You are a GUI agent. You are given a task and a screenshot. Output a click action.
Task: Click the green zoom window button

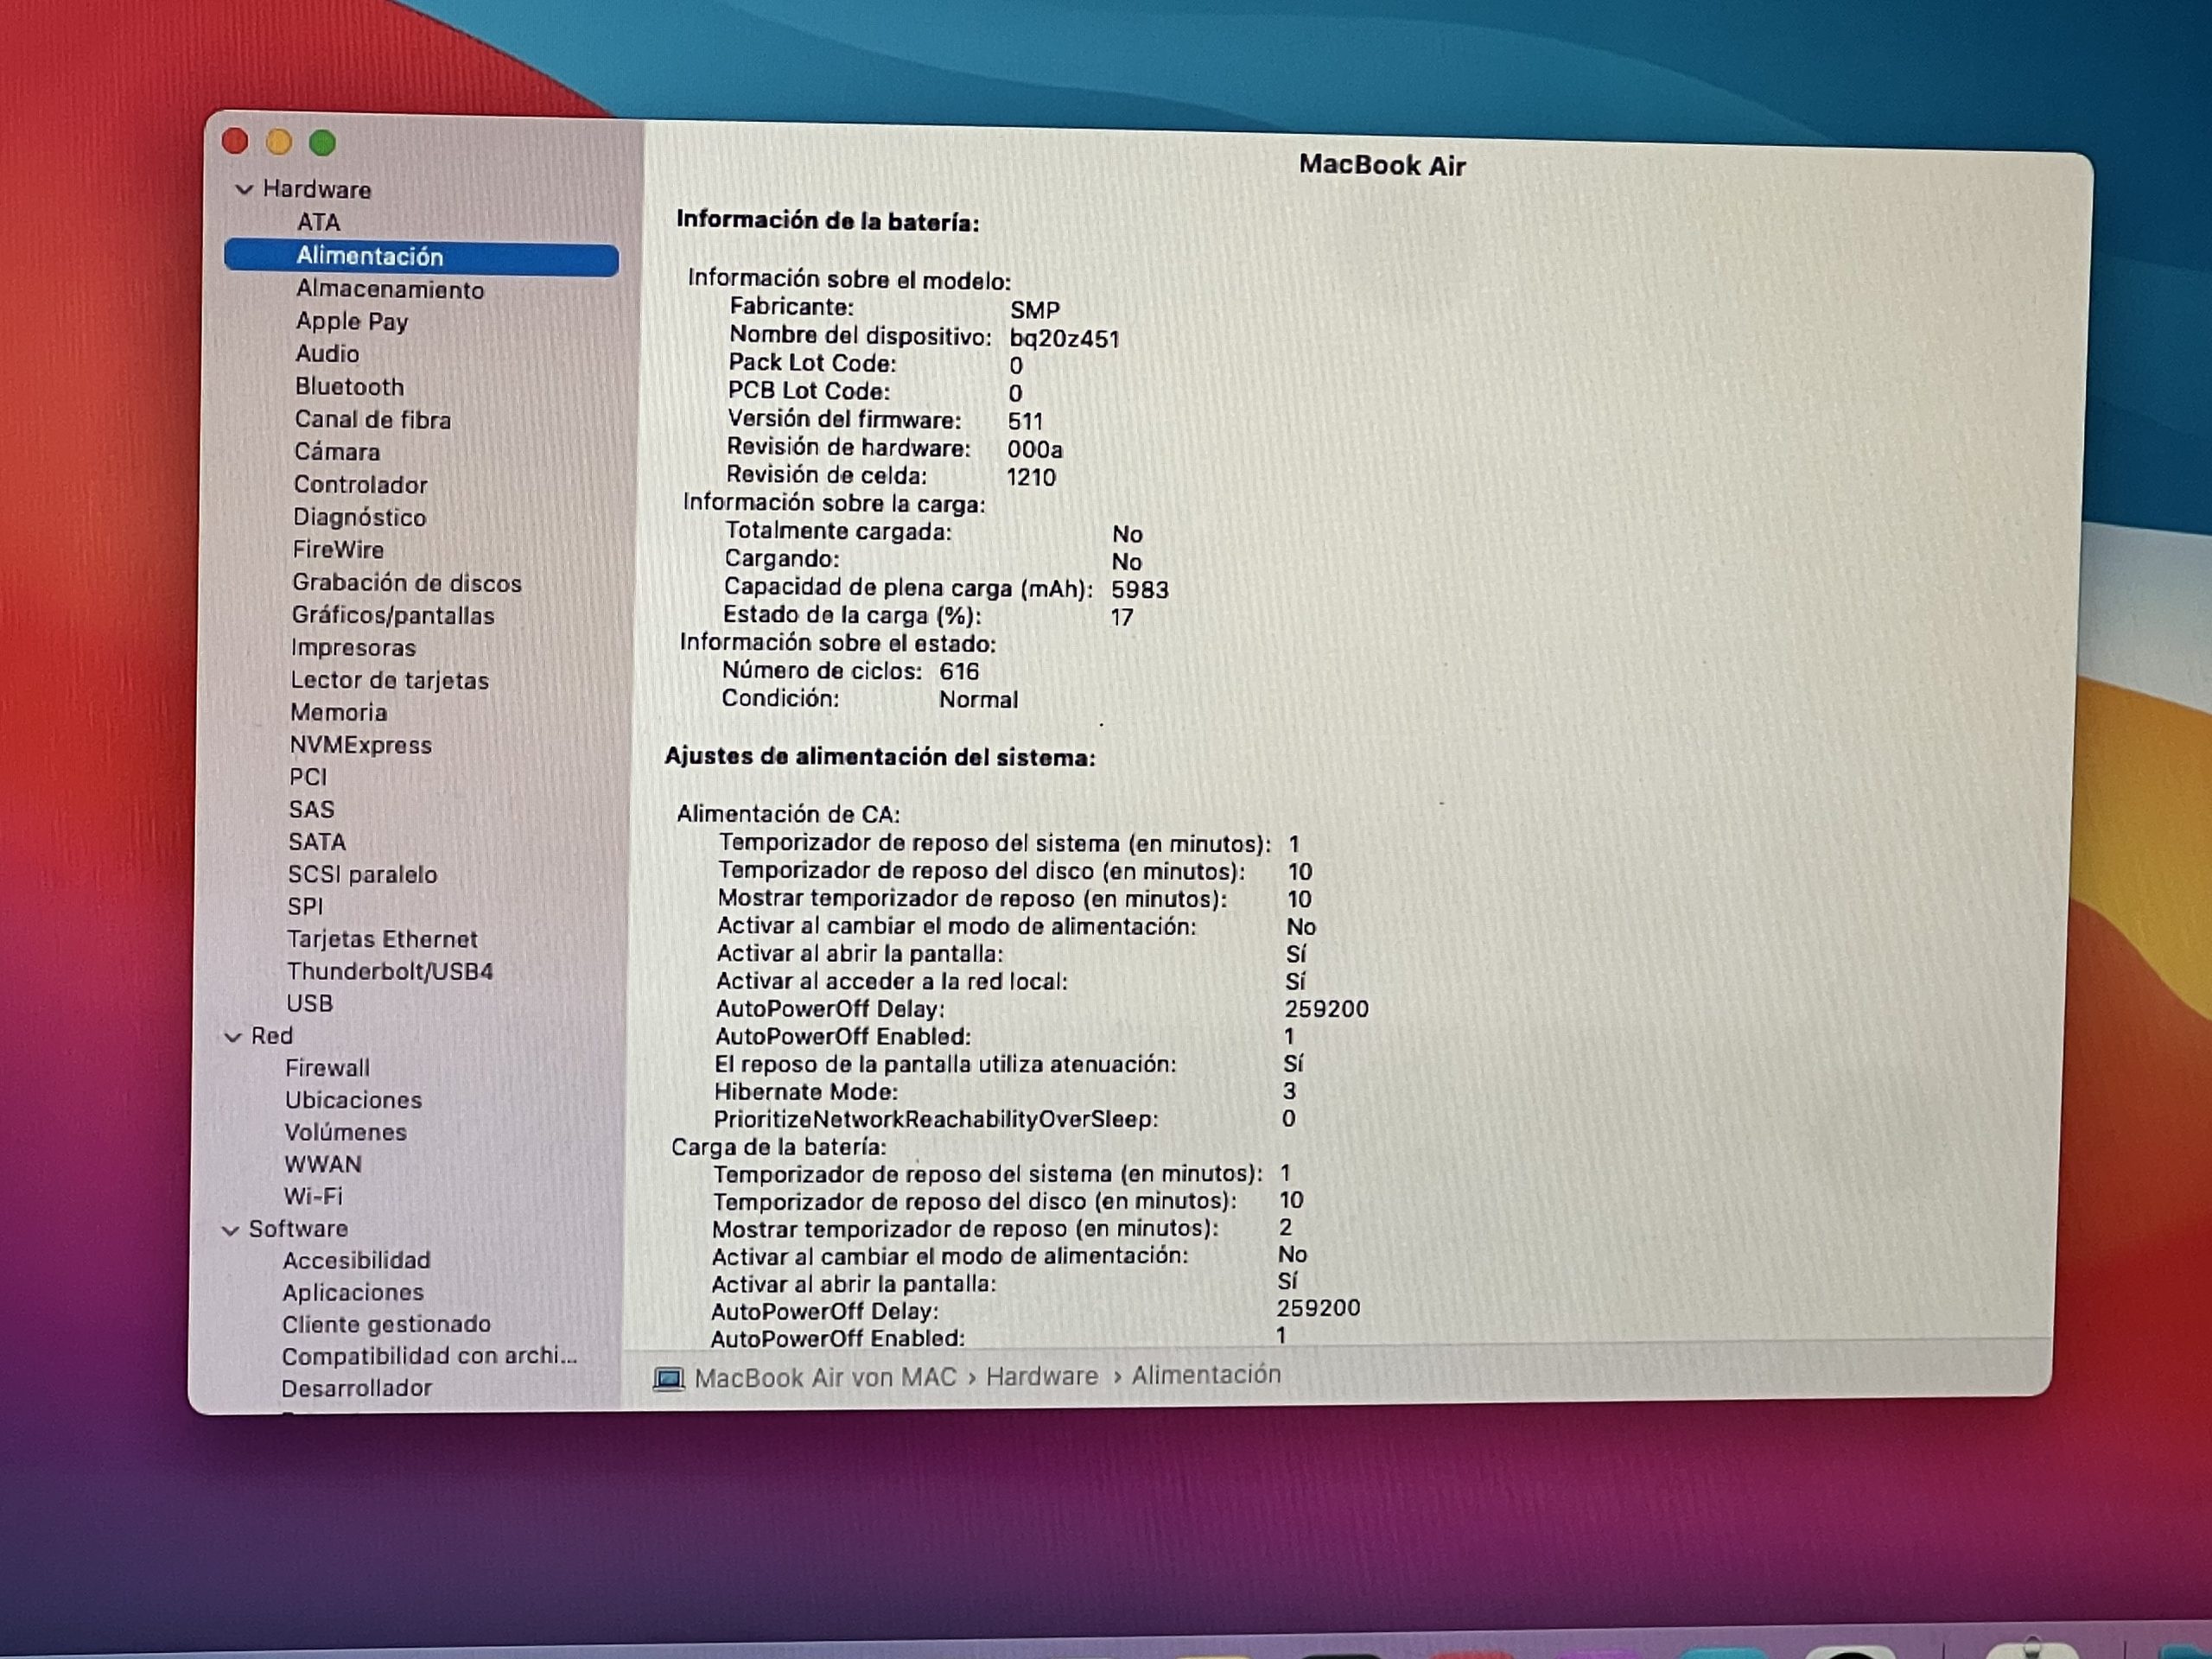click(322, 143)
